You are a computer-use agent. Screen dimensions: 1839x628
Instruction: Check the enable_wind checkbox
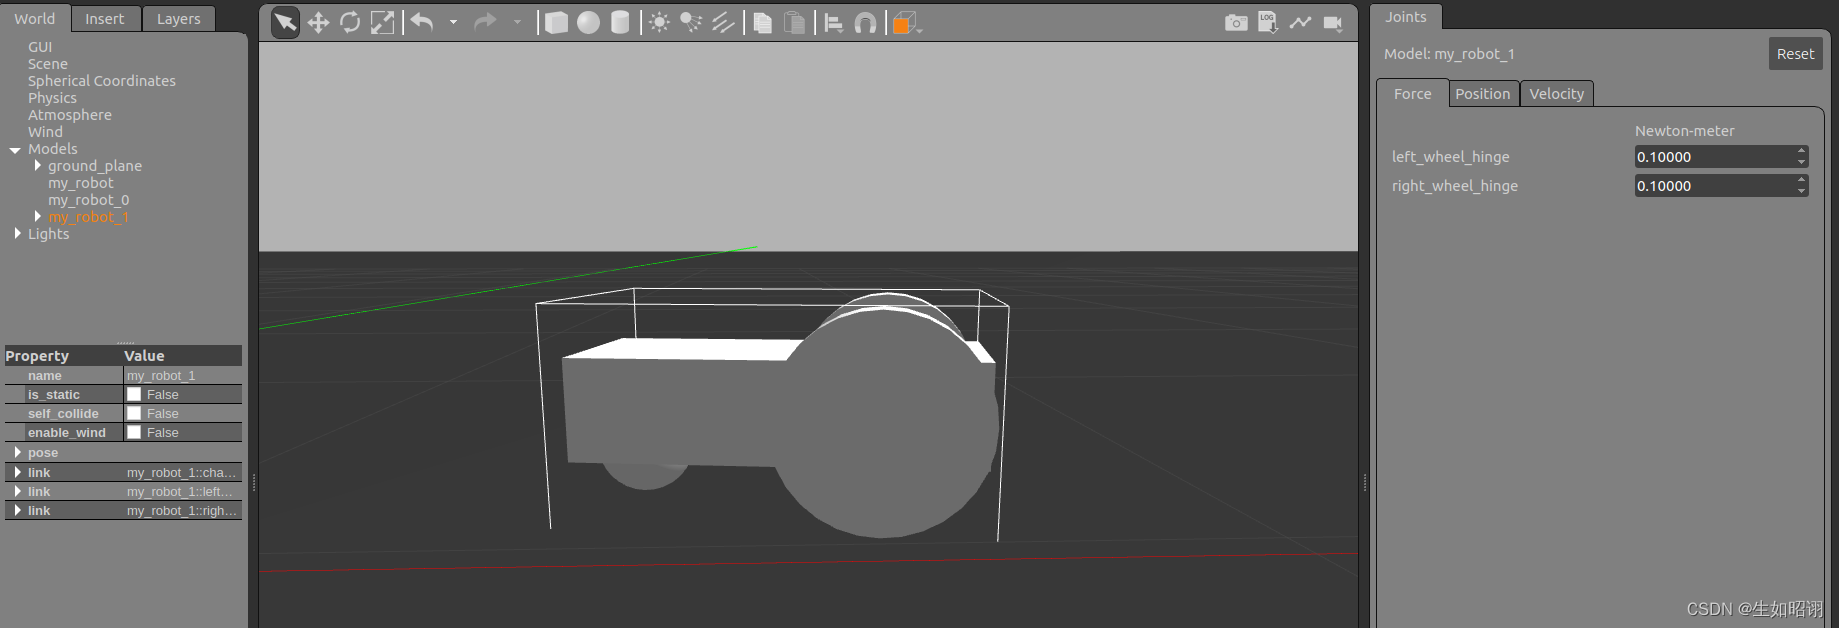coord(134,432)
